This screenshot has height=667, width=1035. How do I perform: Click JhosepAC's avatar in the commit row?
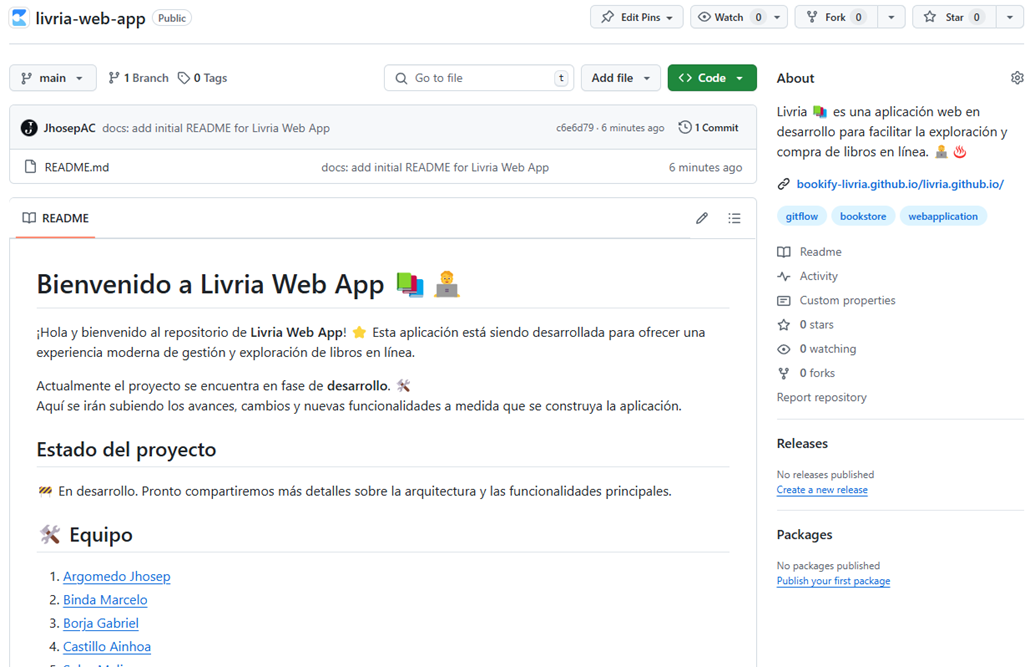(x=29, y=128)
